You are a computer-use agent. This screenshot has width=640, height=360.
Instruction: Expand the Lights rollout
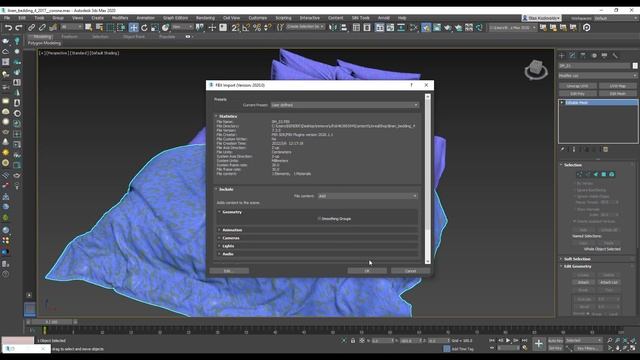220,246
